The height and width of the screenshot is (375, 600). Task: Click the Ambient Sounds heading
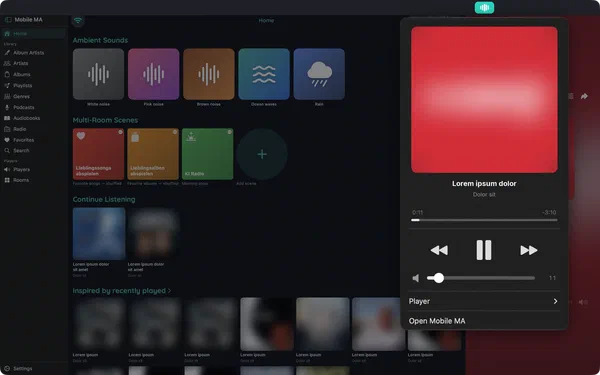(x=100, y=40)
